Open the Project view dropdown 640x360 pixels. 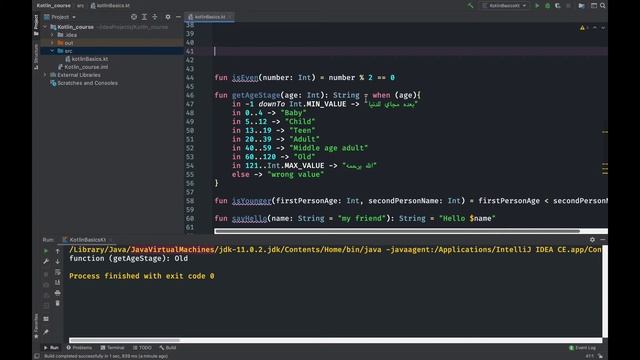(x=60, y=17)
